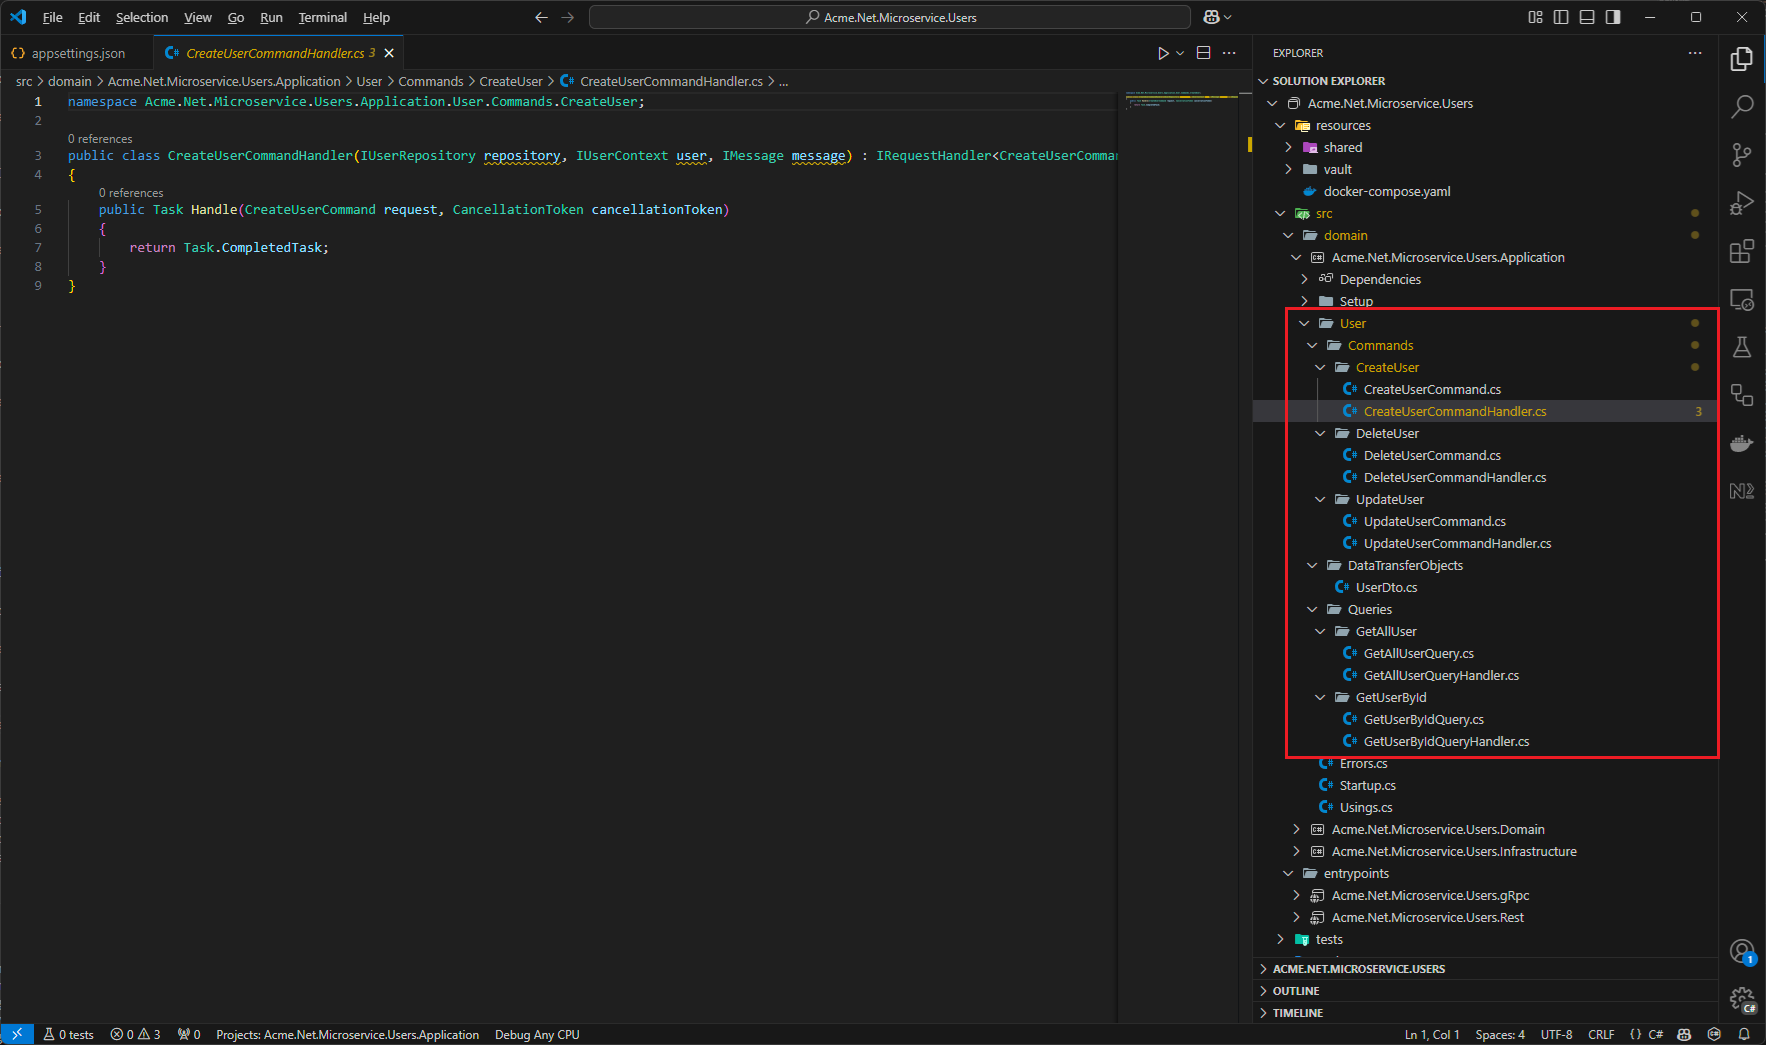Open the Search view in activity bar
This screenshot has width=1766, height=1045.
tap(1741, 106)
